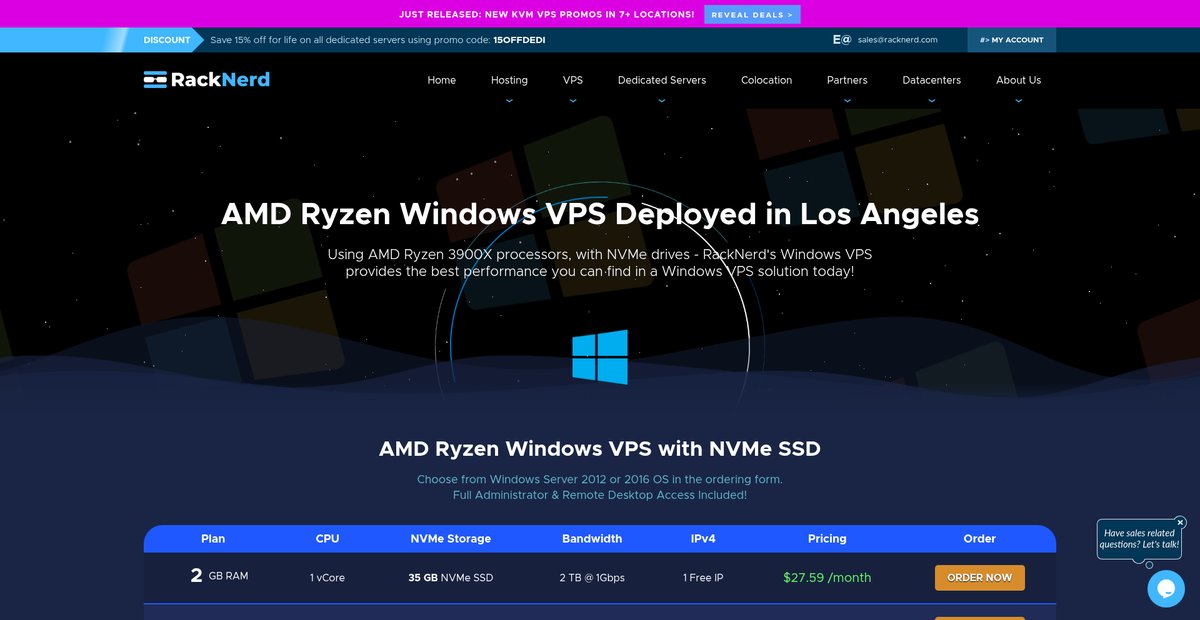Screen dimensions: 1200x620
Task: Expand the chevron under Hosting
Action: 509,100
